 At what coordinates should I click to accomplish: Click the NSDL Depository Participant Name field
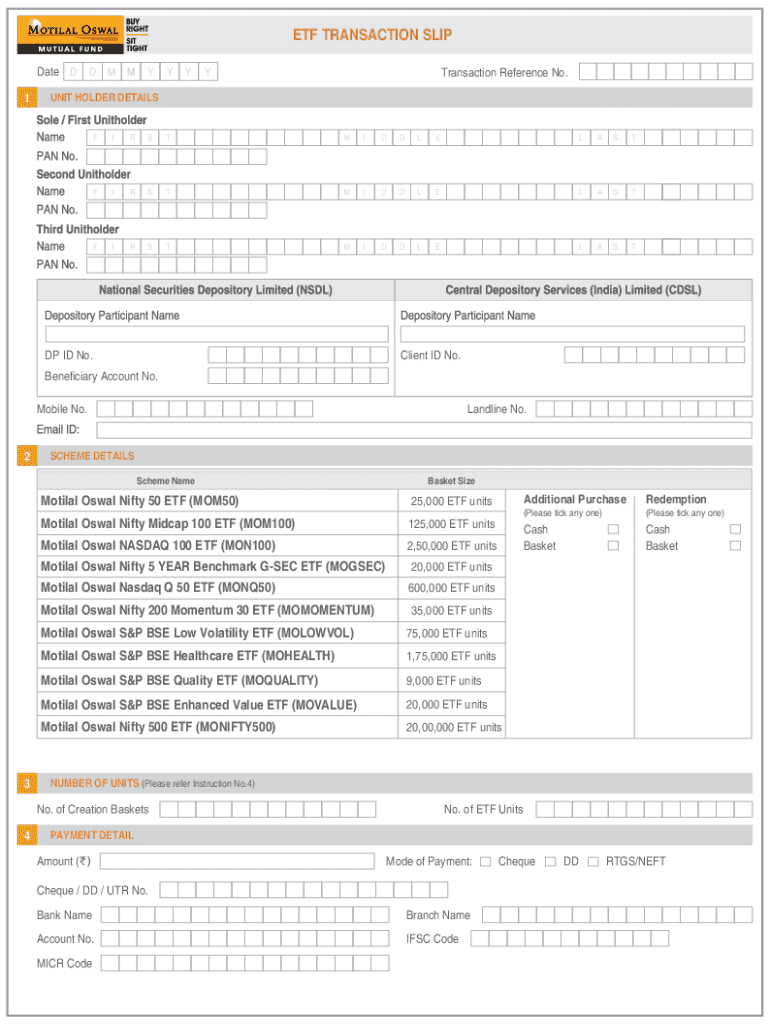point(216,334)
